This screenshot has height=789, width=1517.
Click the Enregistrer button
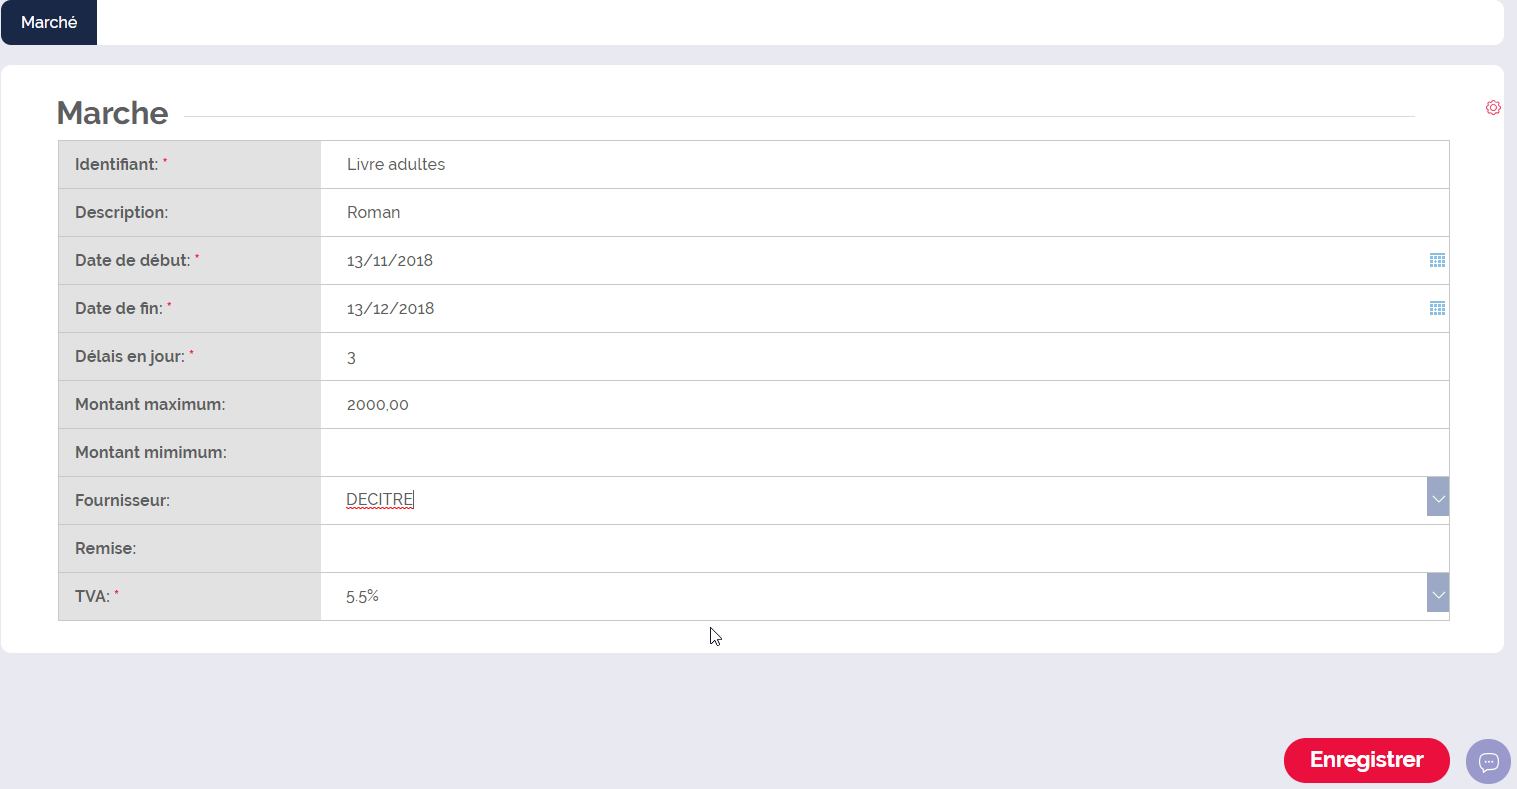pyautogui.click(x=1366, y=760)
